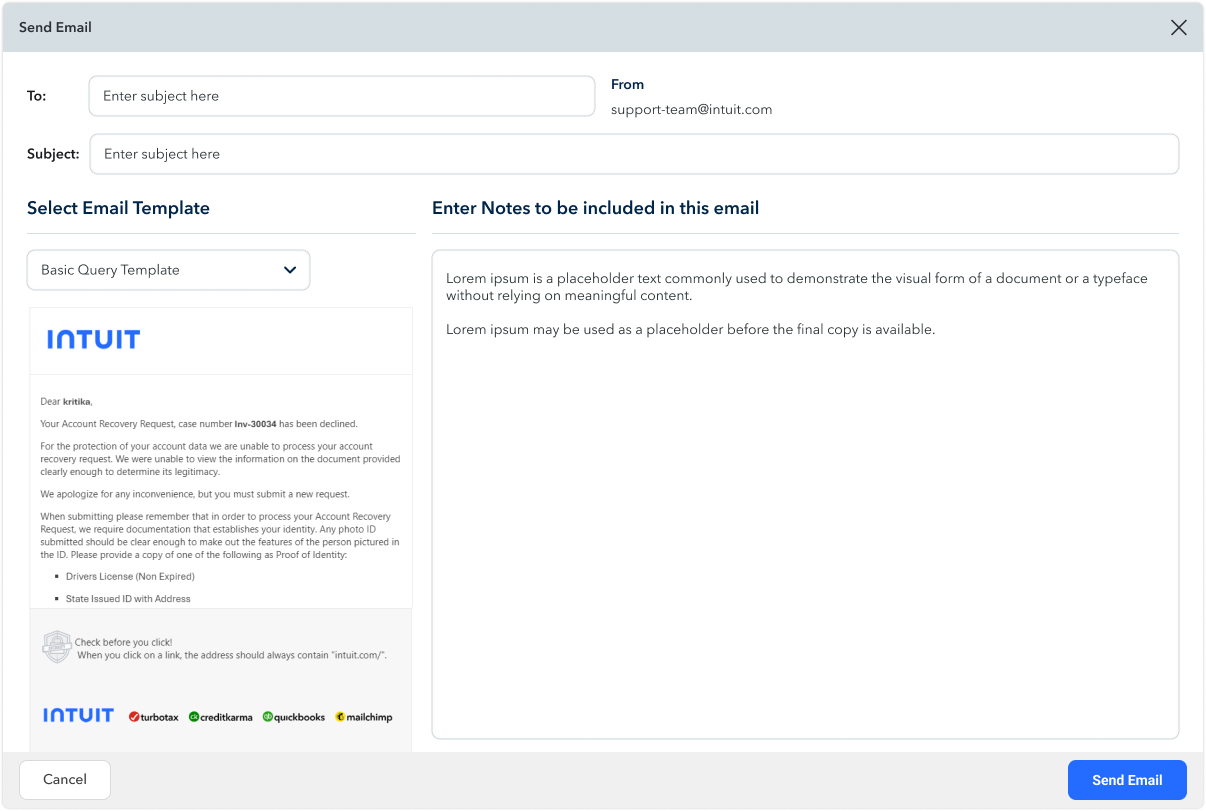
Task: Click the shield security icon in template
Action: 57,647
